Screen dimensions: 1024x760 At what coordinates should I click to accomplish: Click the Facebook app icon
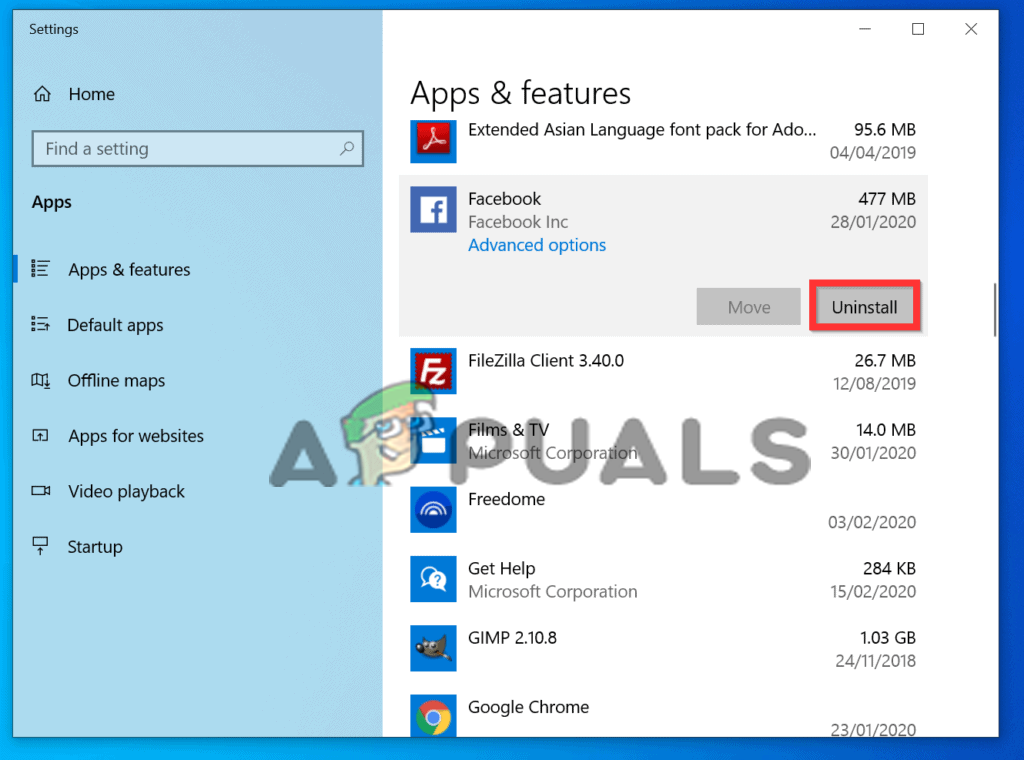433,210
